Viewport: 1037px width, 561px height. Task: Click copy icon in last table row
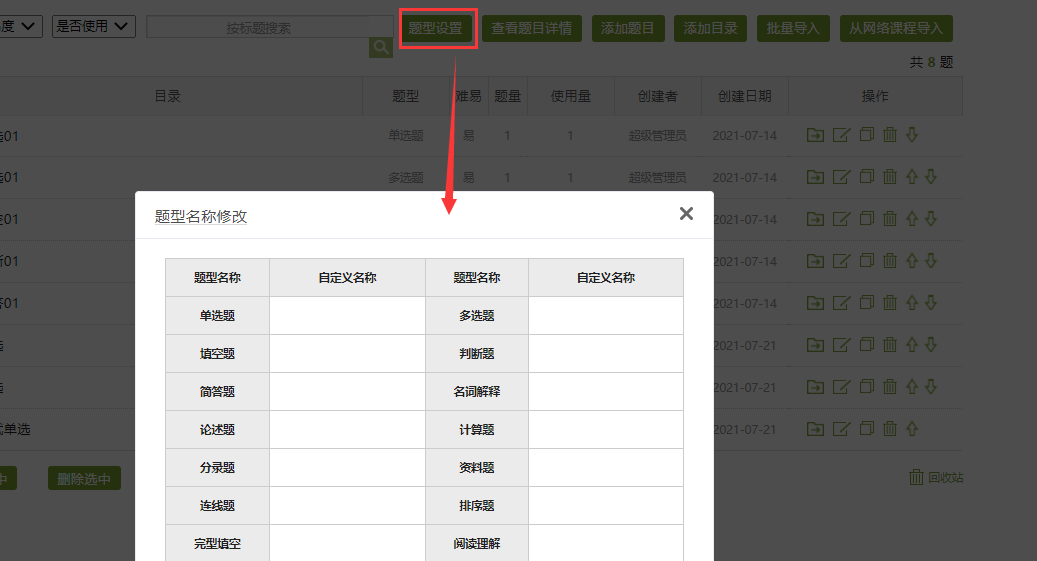tap(866, 429)
